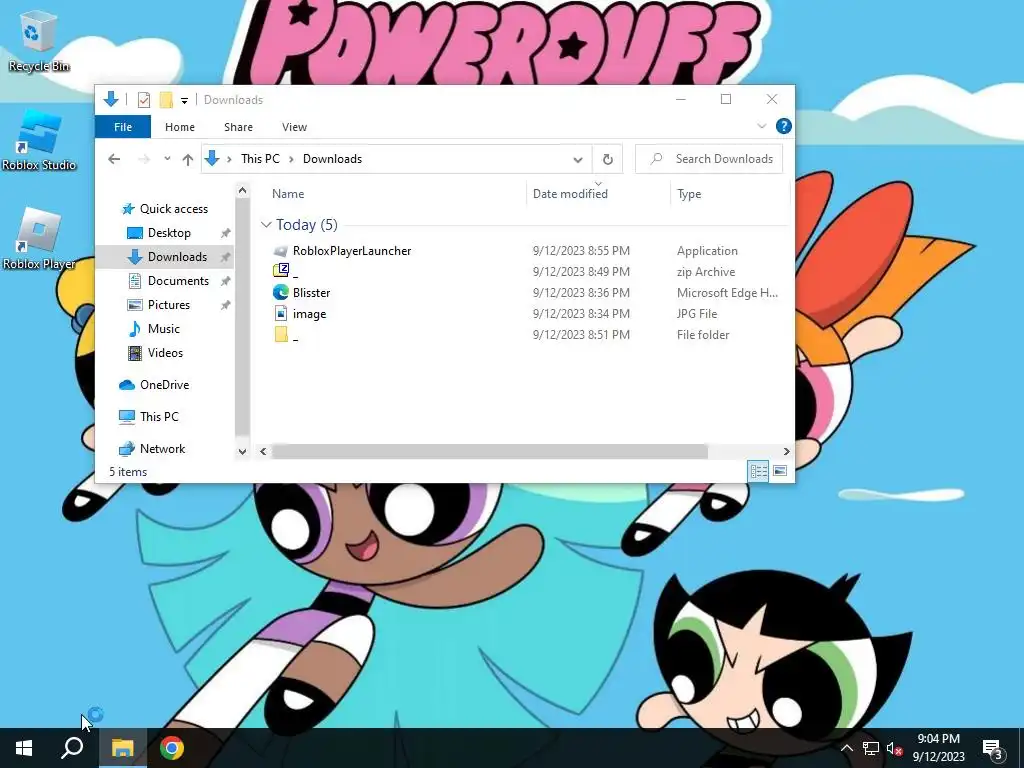Select the Roblox Player desktop shortcut

pos(39,239)
